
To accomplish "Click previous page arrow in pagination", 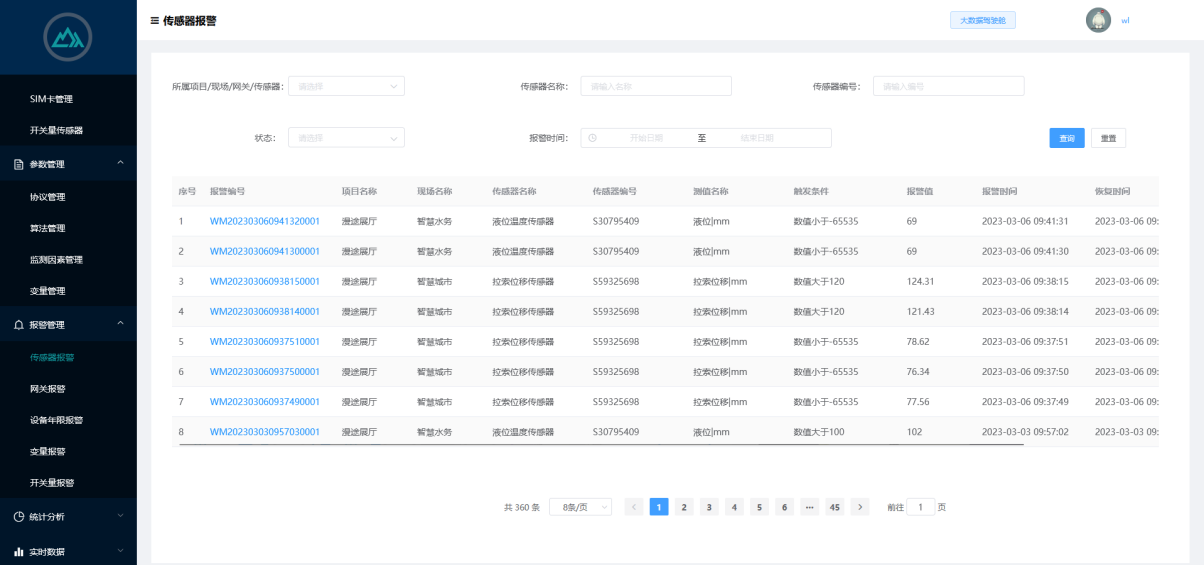I will [634, 507].
